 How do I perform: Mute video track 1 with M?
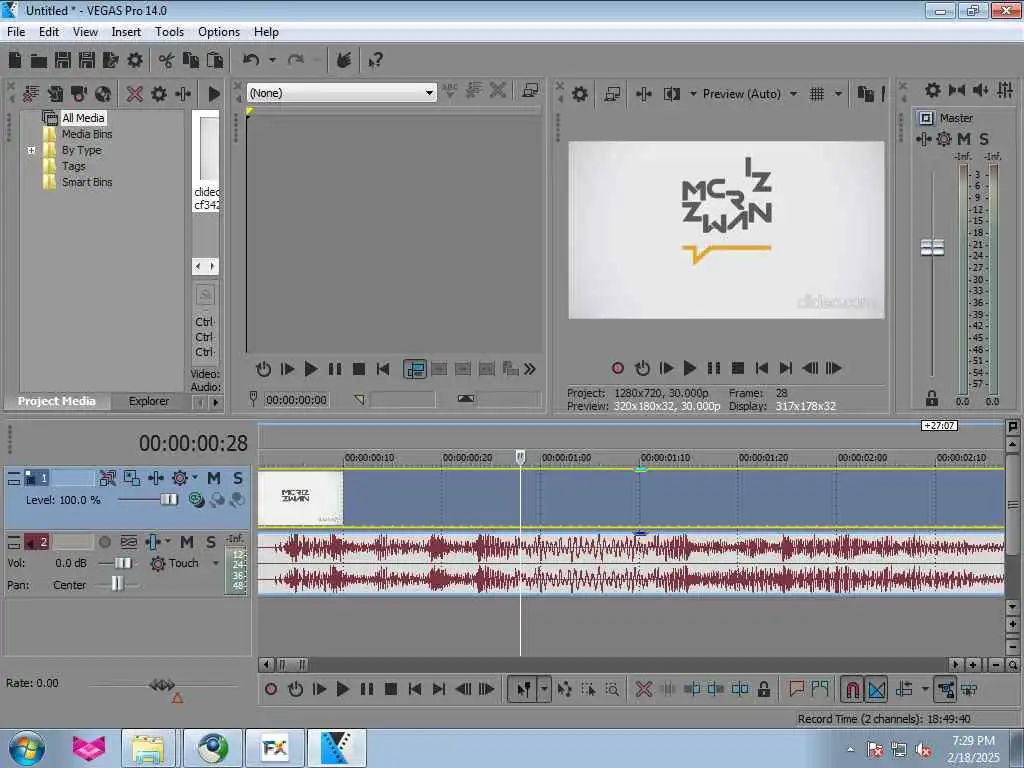214,478
